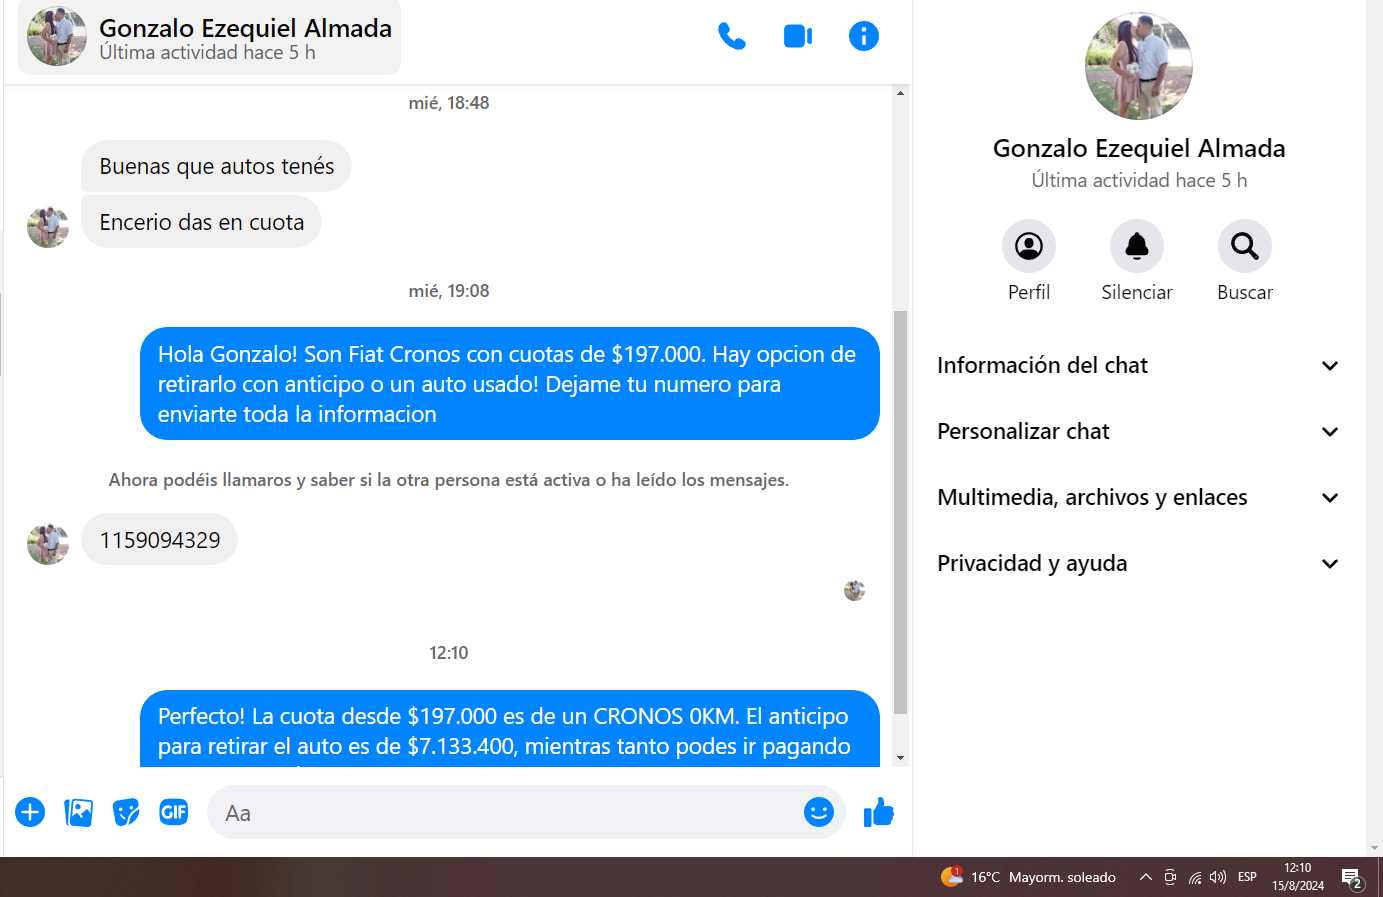Expand Multimedia, archivos y enlaces section
The height and width of the screenshot is (897, 1383).
pos(1138,498)
